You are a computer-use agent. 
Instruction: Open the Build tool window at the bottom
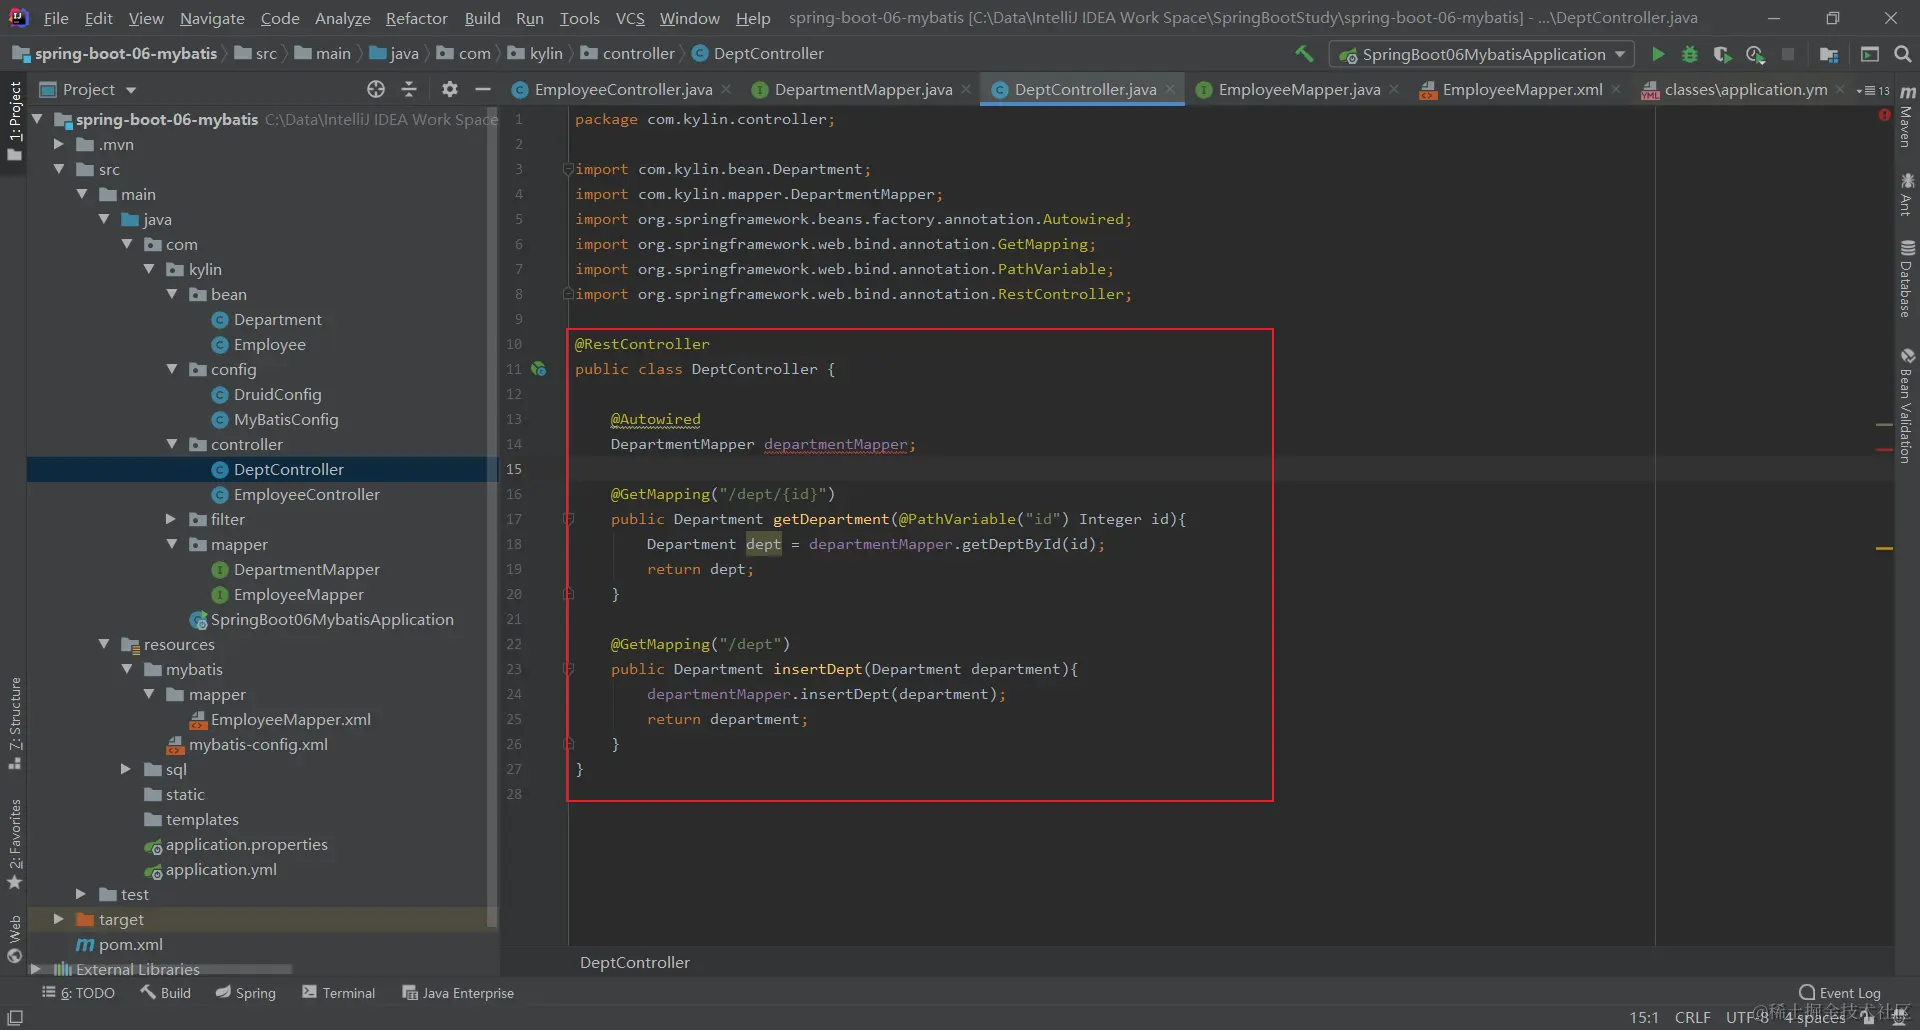[x=166, y=993]
